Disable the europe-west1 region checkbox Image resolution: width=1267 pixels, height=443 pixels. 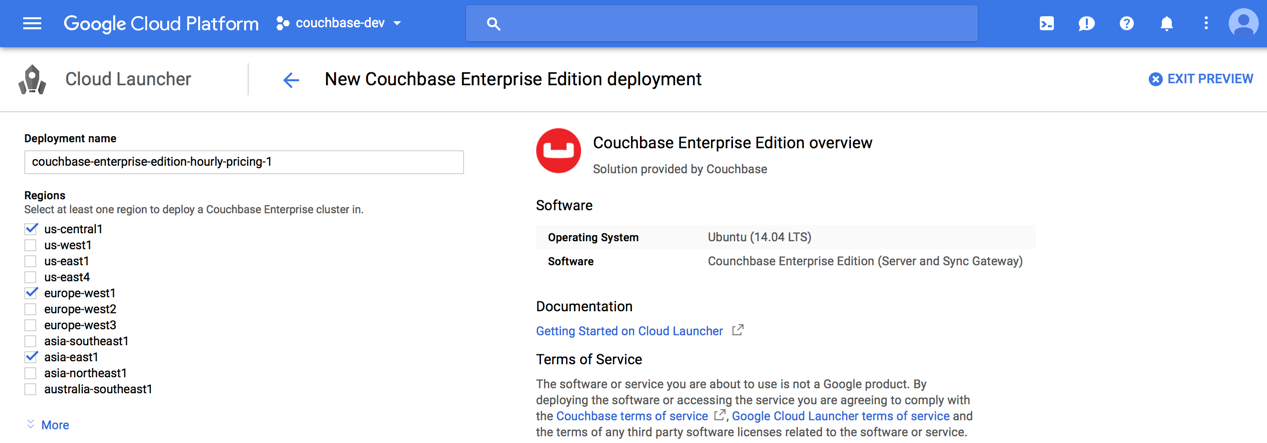point(31,293)
